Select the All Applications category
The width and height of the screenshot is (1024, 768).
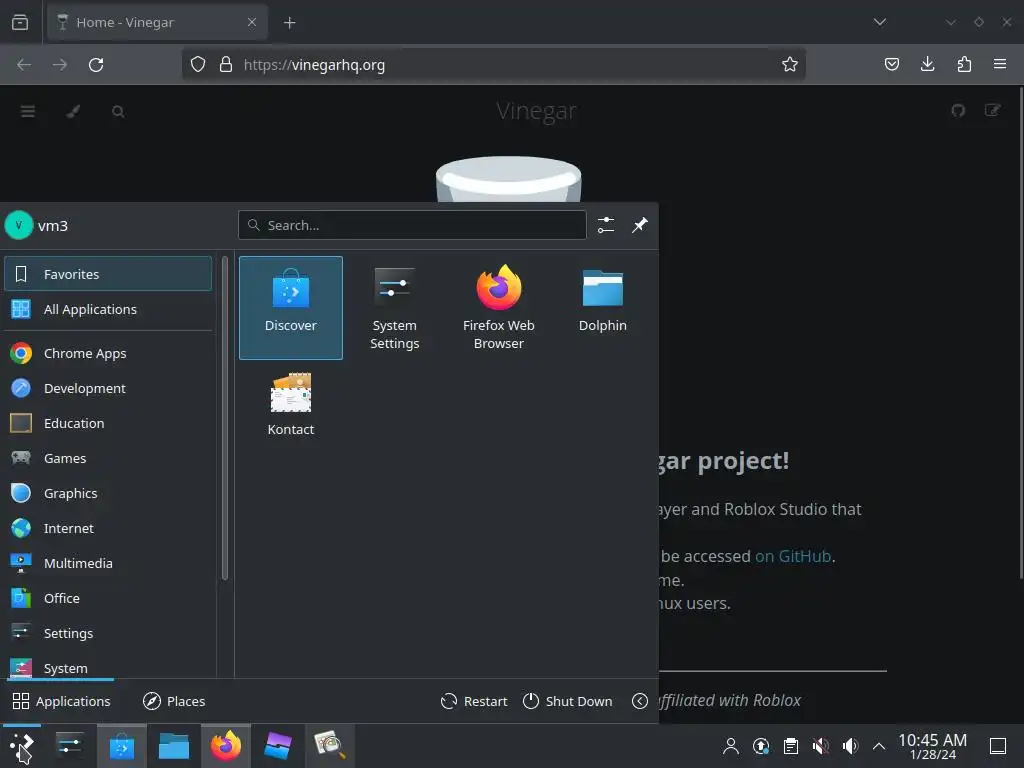(108, 309)
